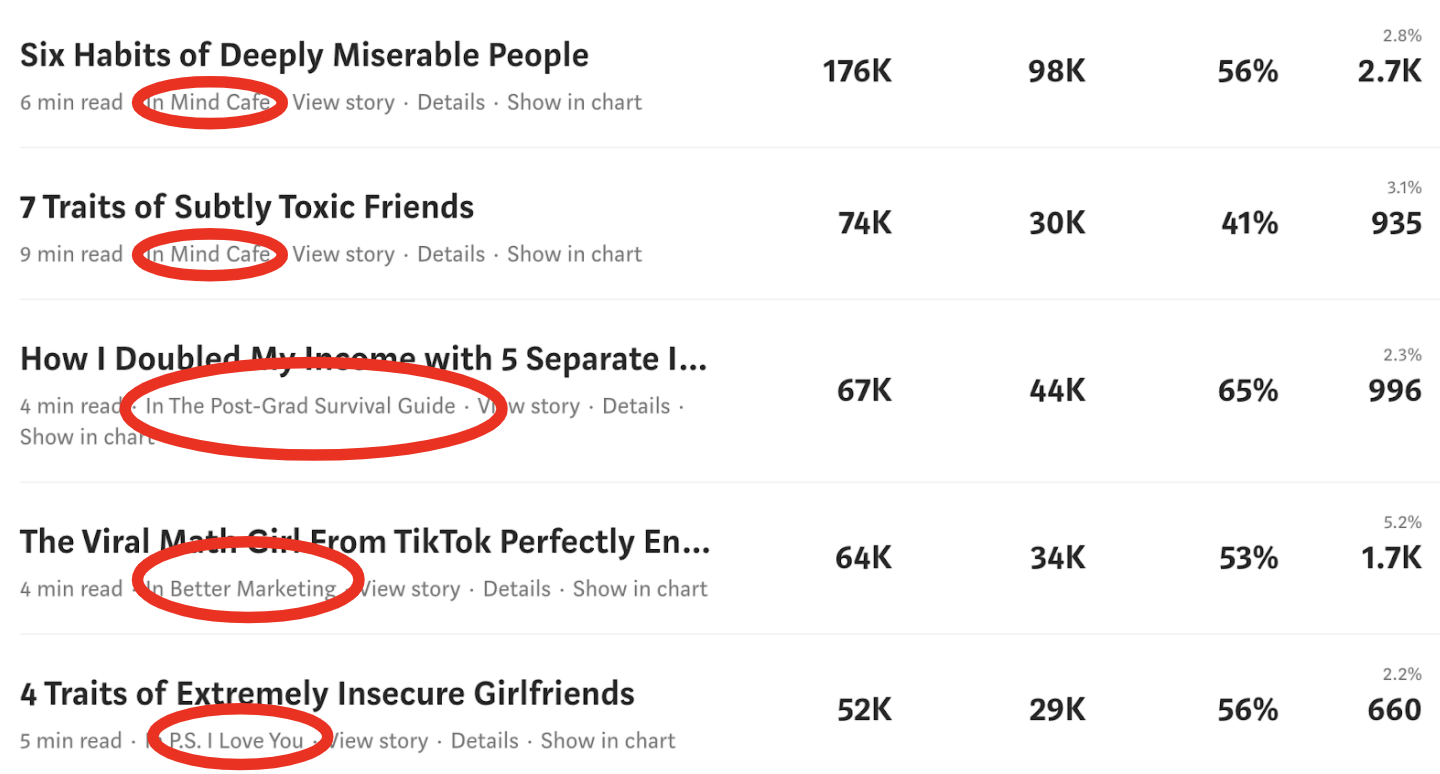Open Details for Viral Math Girl story
The width and height of the screenshot is (1440, 774).
(x=517, y=589)
